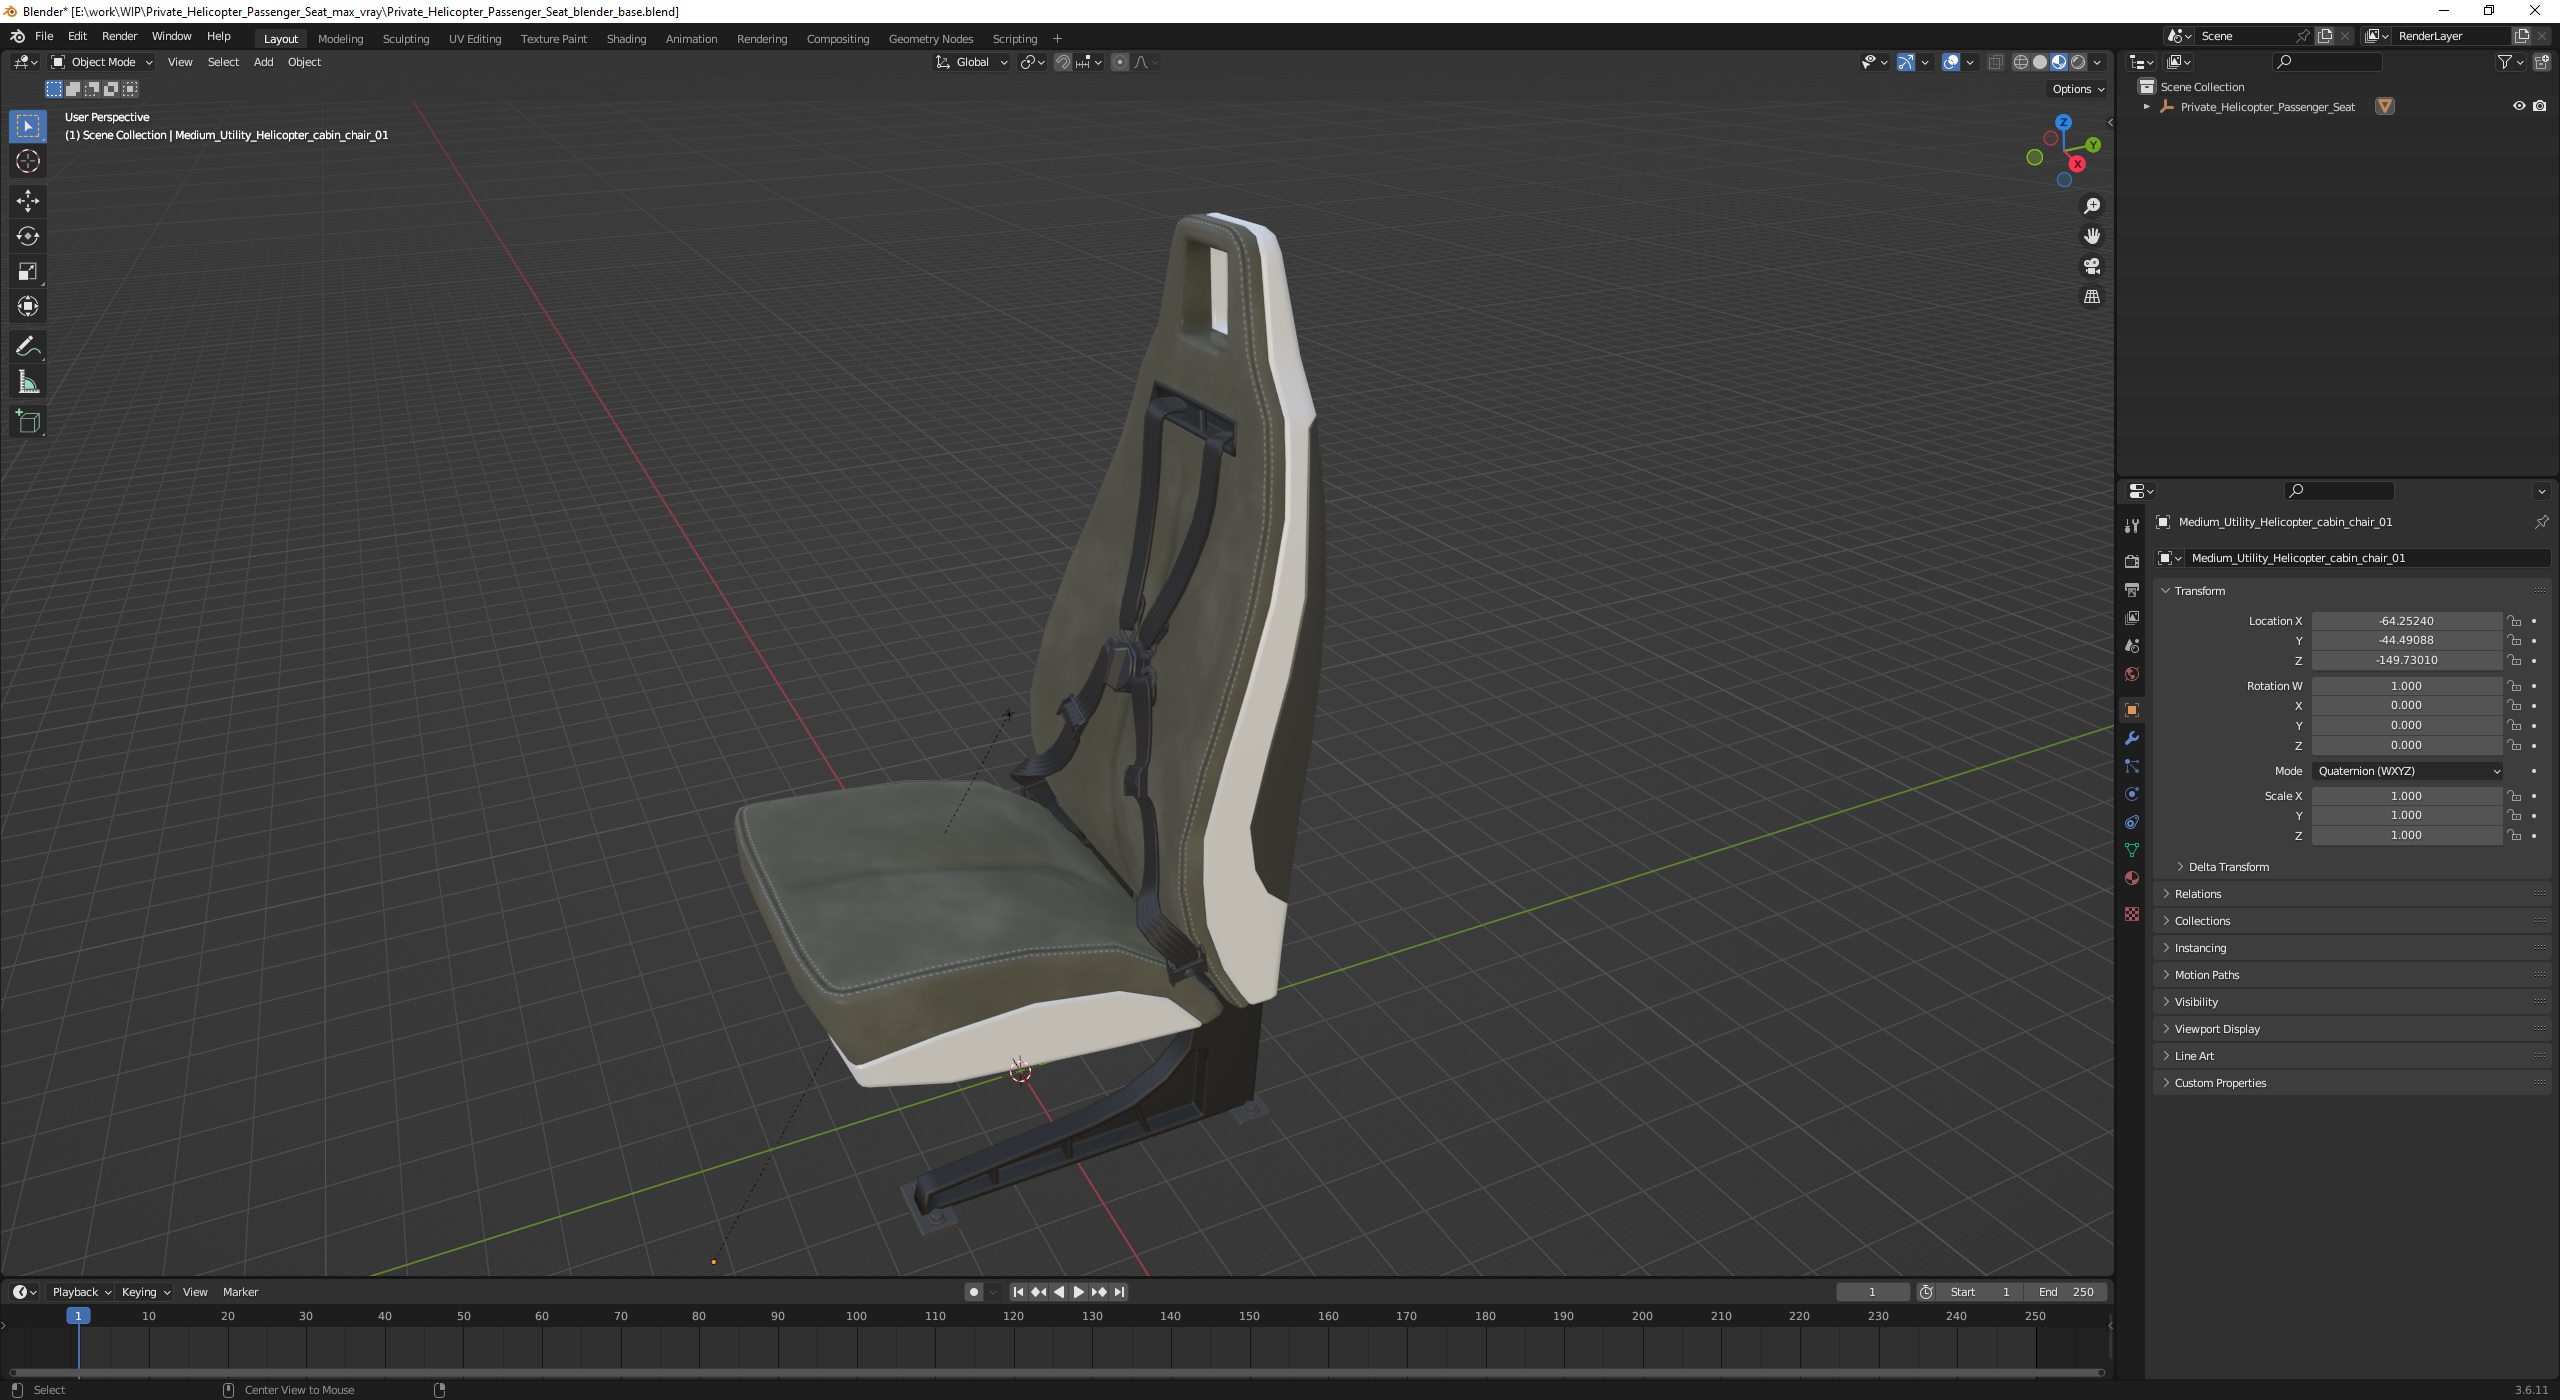Image resolution: width=2560 pixels, height=1400 pixels.
Task: Open the Particles properties tab
Action: click(2132, 766)
